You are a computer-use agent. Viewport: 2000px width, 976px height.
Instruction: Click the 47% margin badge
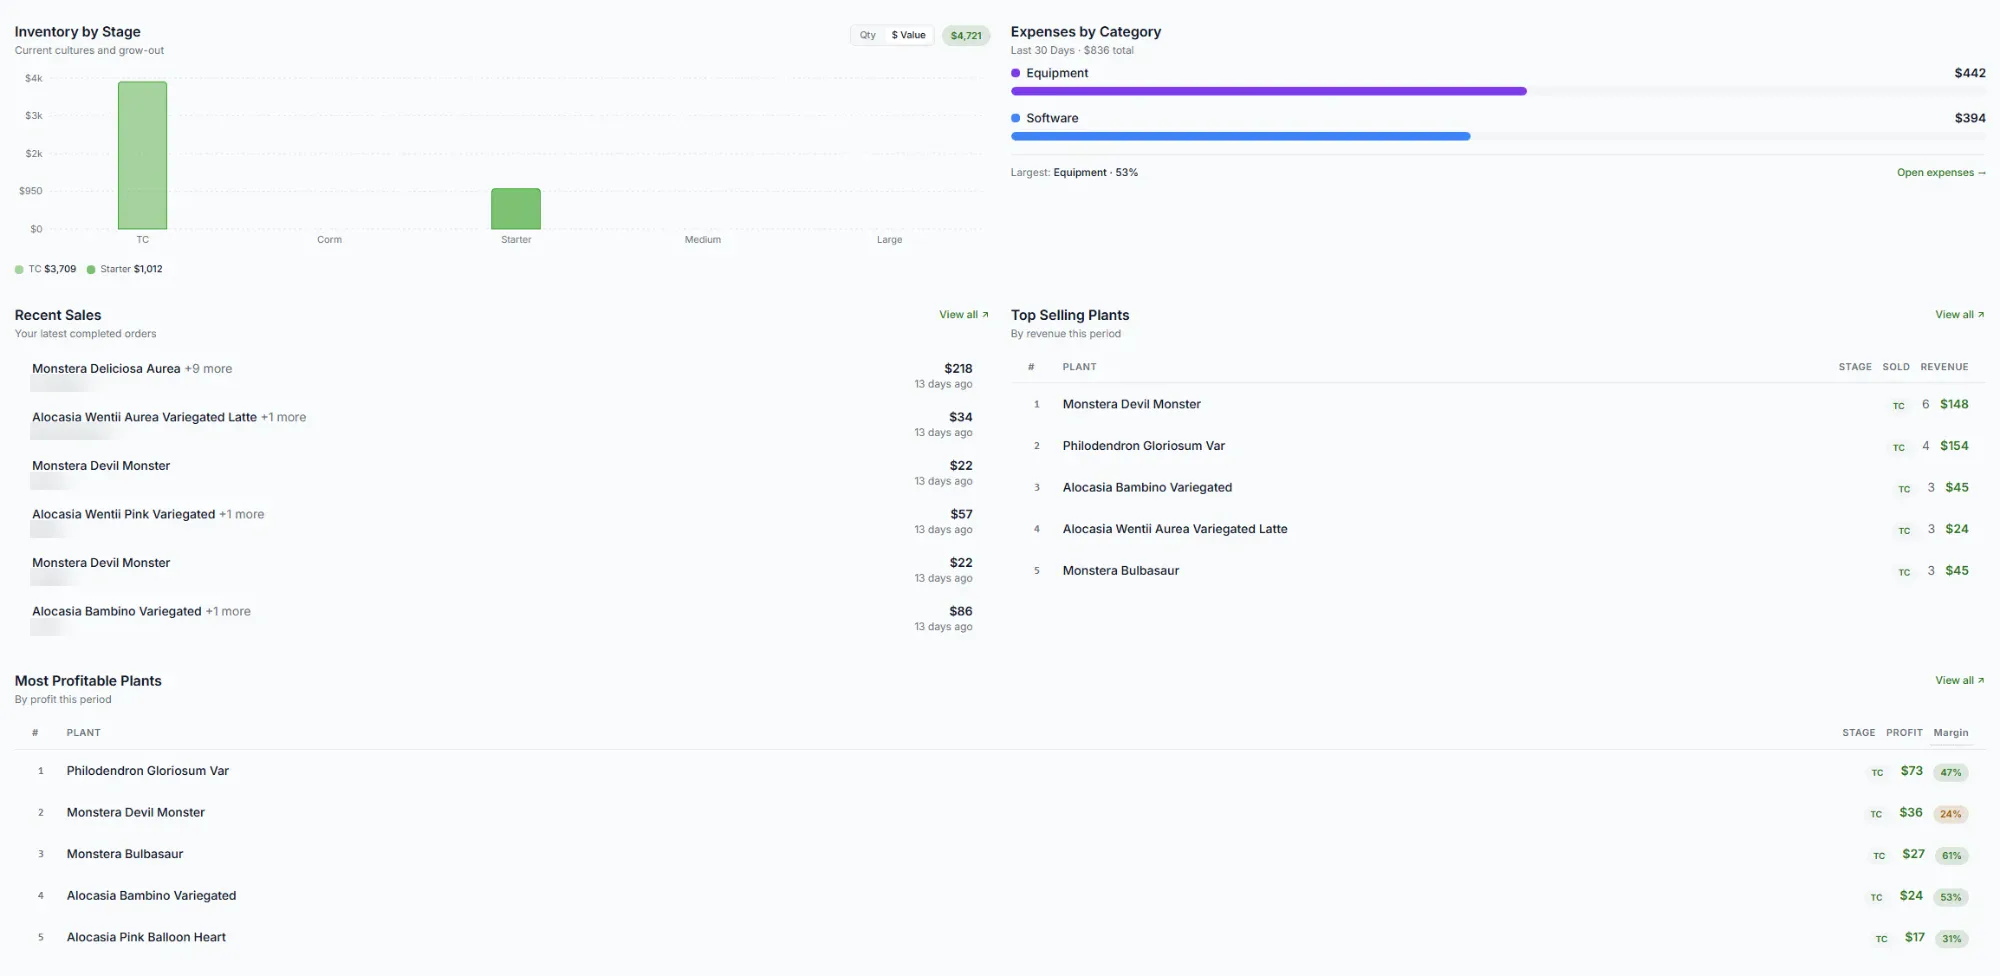(x=1950, y=773)
